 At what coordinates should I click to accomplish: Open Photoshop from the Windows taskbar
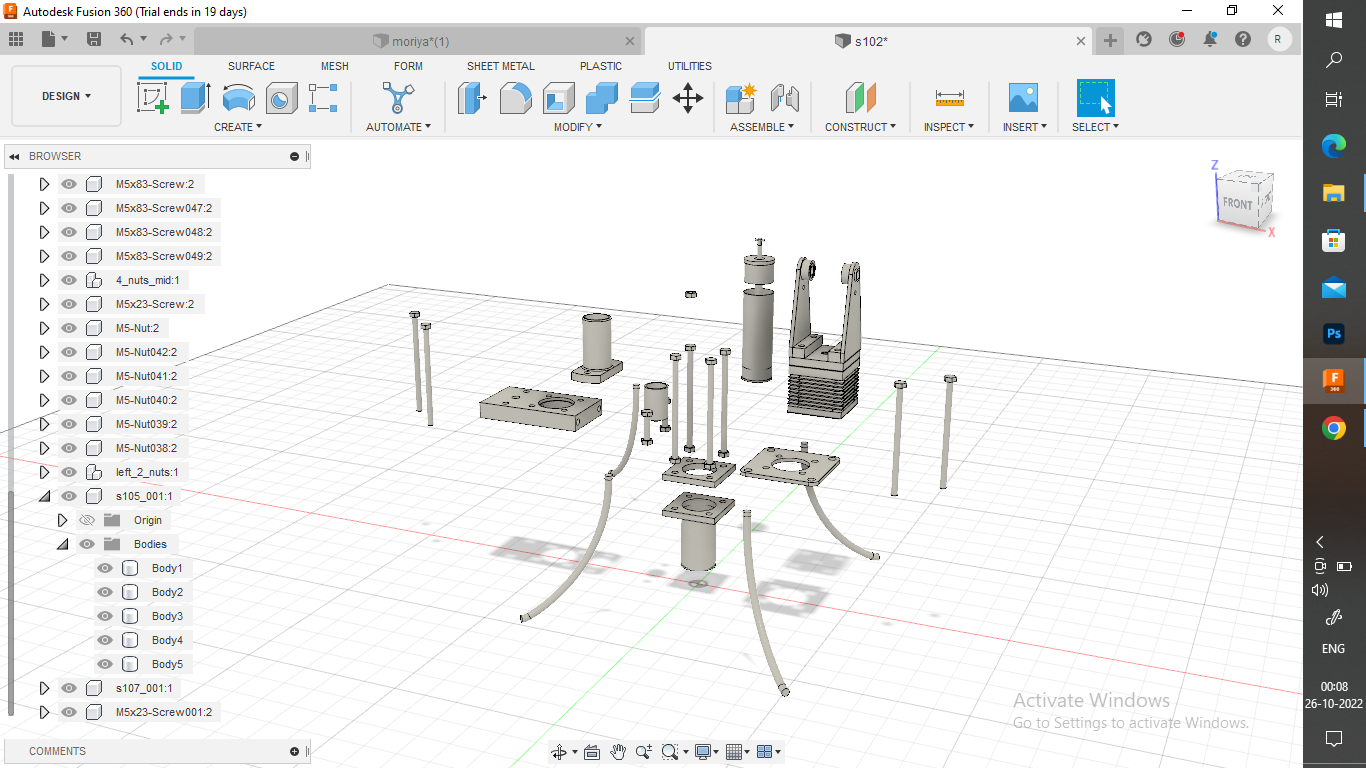pyautogui.click(x=1333, y=333)
